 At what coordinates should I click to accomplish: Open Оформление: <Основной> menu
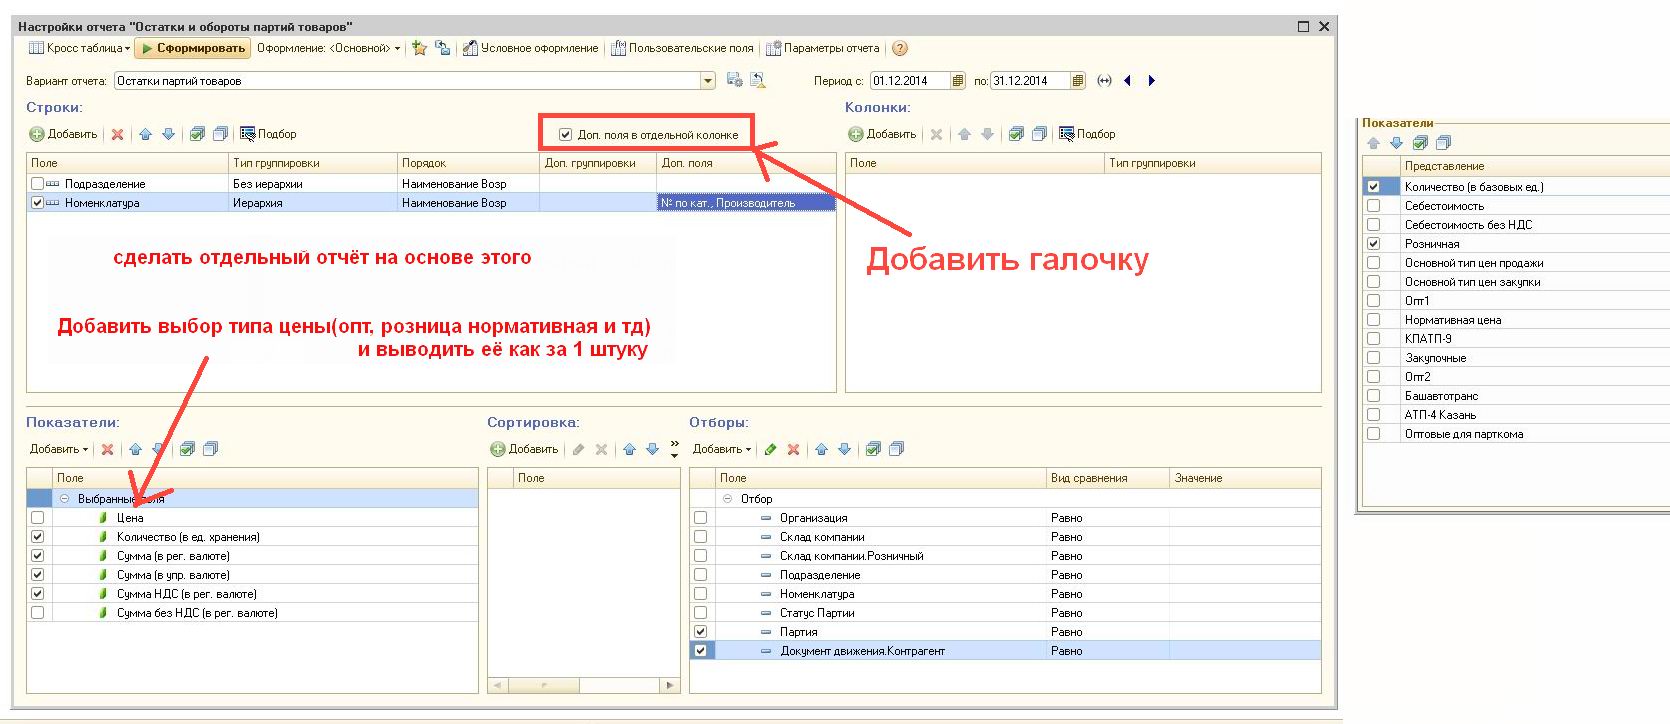[327, 48]
